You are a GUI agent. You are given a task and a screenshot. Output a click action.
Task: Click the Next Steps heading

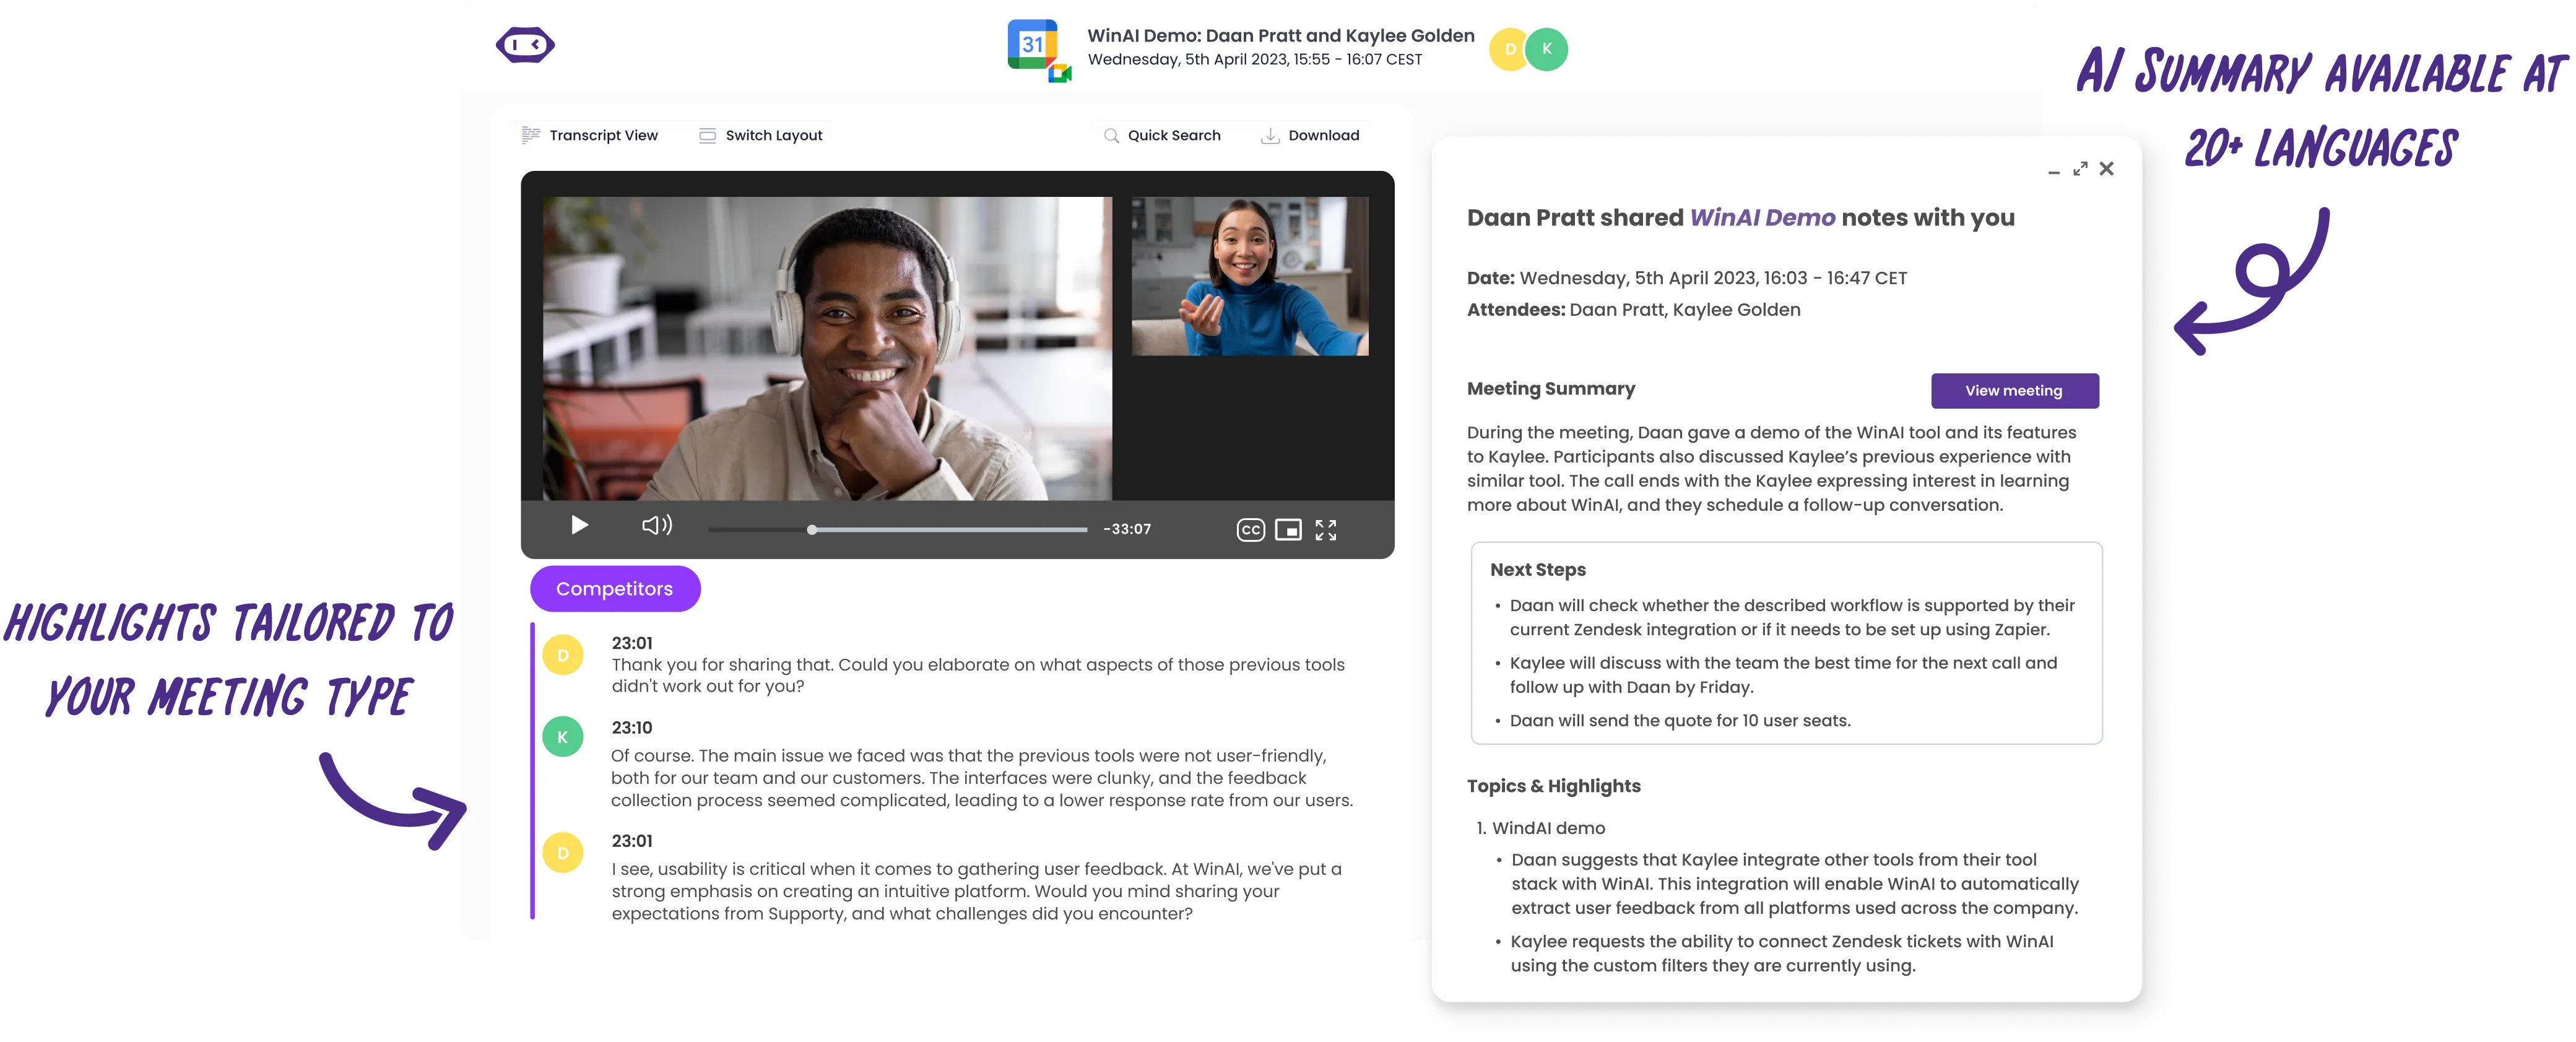[1538, 570]
